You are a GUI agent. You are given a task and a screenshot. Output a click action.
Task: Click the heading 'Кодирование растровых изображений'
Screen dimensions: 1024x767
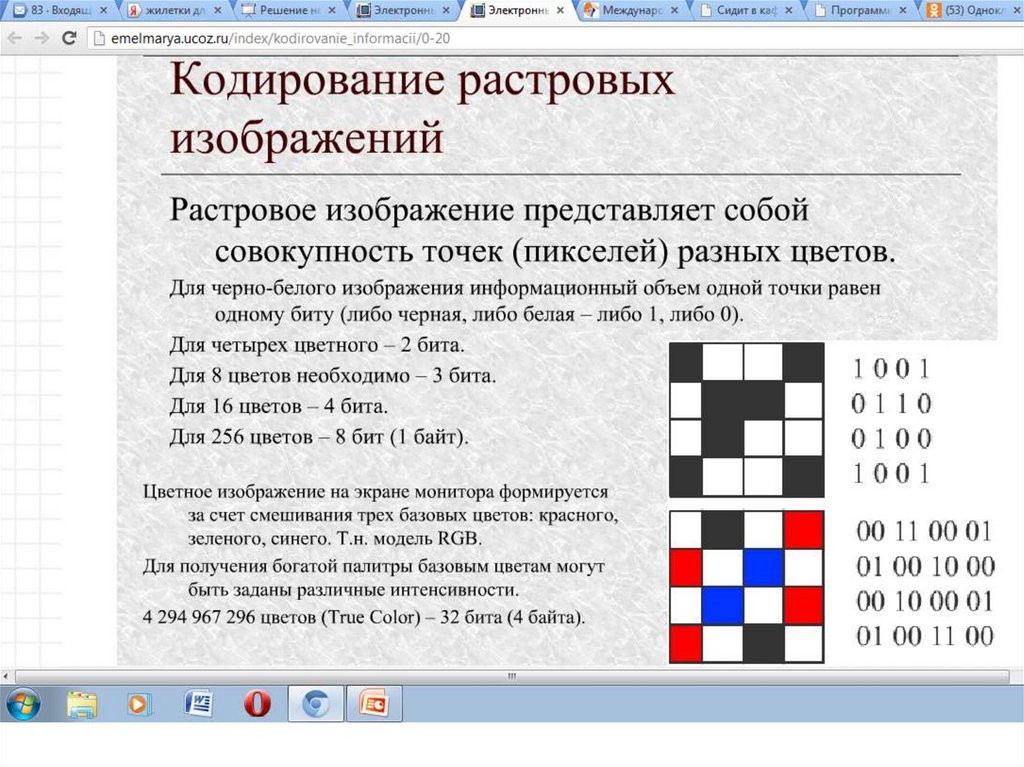click(422, 108)
